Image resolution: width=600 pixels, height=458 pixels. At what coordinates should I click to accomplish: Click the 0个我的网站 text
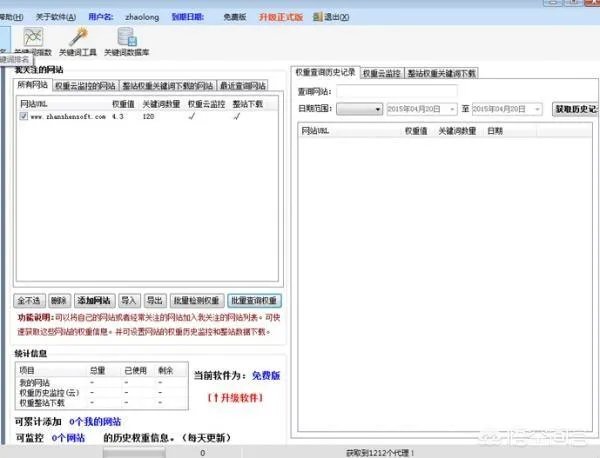pyautogui.click(x=95, y=422)
